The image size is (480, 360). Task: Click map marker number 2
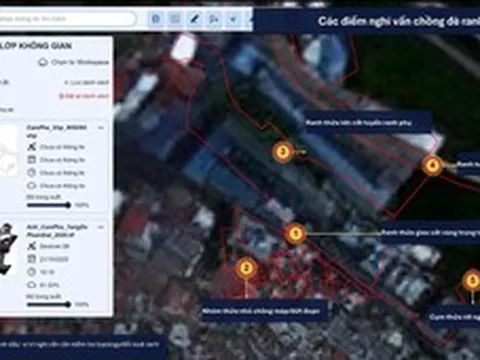(x=246, y=268)
